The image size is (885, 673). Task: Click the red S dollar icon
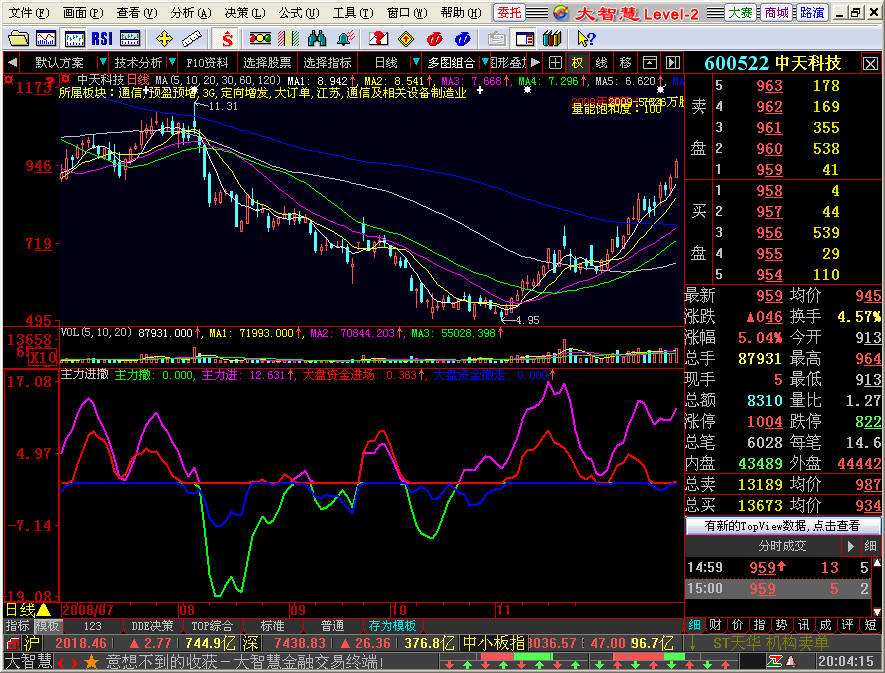(x=227, y=38)
